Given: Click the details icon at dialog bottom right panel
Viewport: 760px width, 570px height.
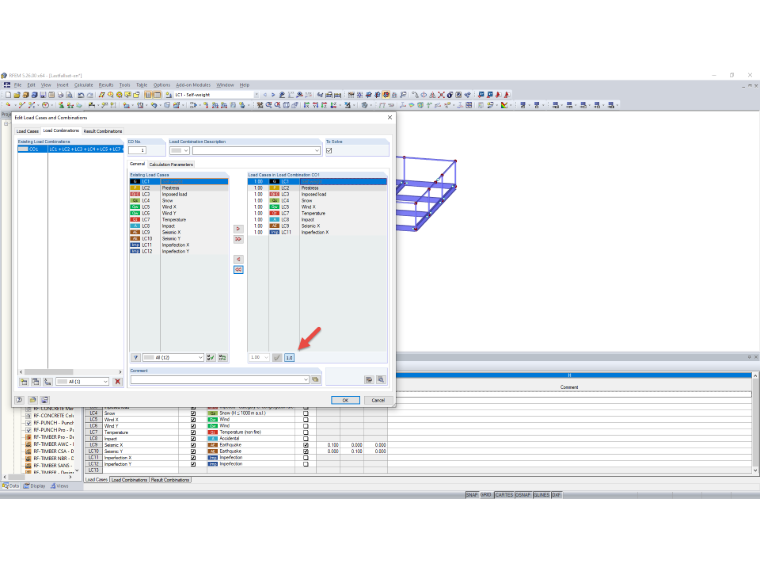Looking at the screenshot, I should click(x=369, y=380).
